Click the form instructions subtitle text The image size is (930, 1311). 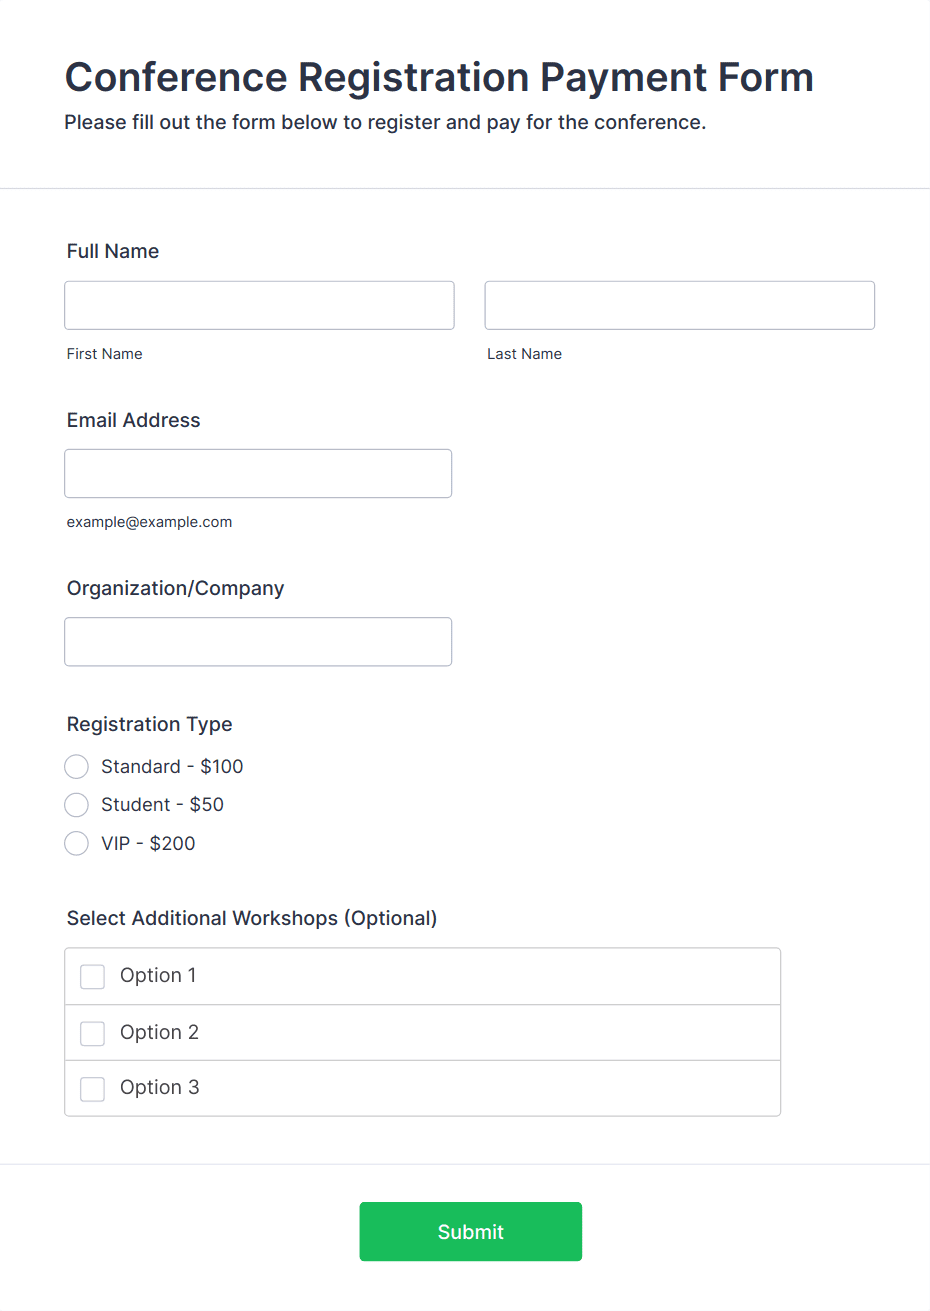tap(385, 122)
